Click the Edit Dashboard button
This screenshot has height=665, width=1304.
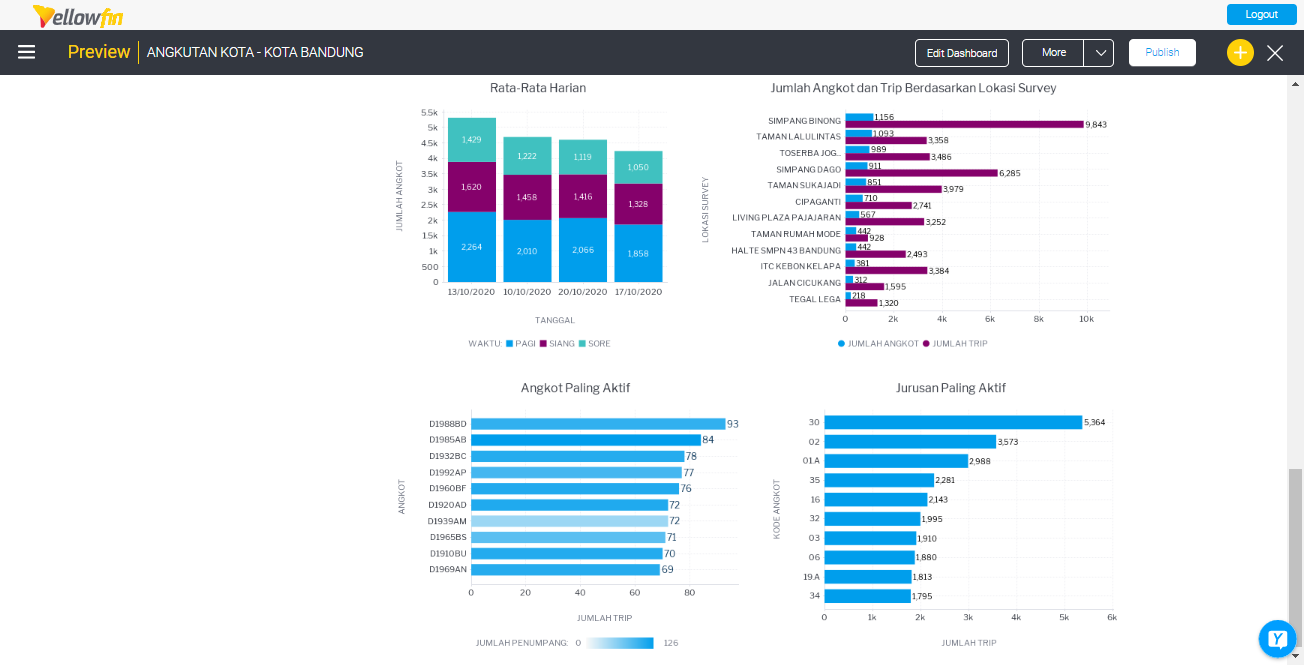pos(962,53)
